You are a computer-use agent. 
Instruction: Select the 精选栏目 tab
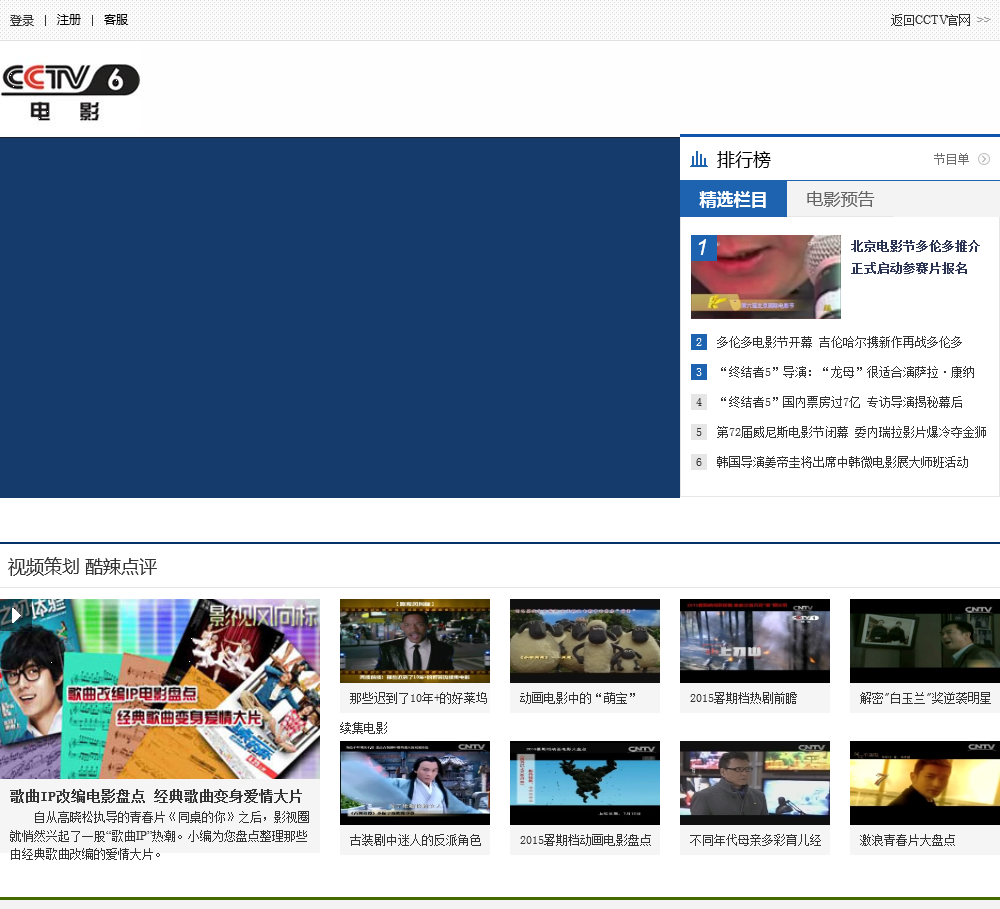click(x=733, y=199)
